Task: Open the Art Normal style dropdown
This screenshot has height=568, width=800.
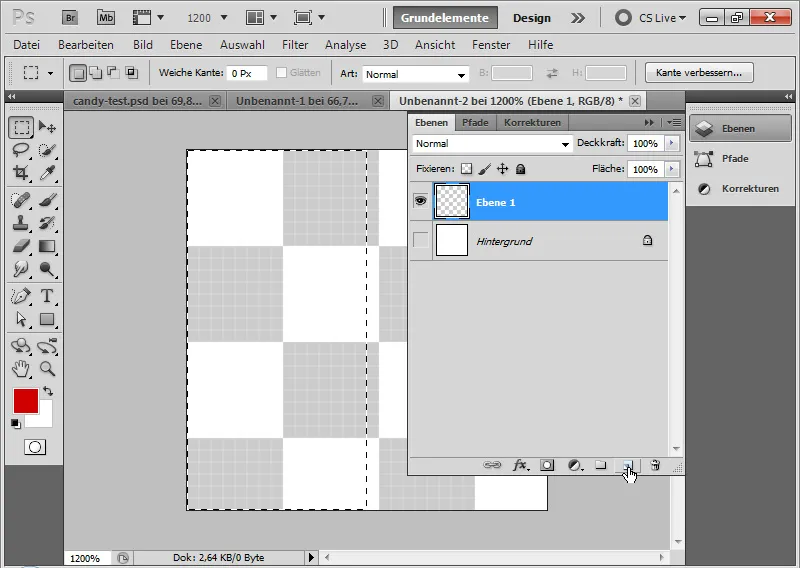Action: (x=415, y=75)
